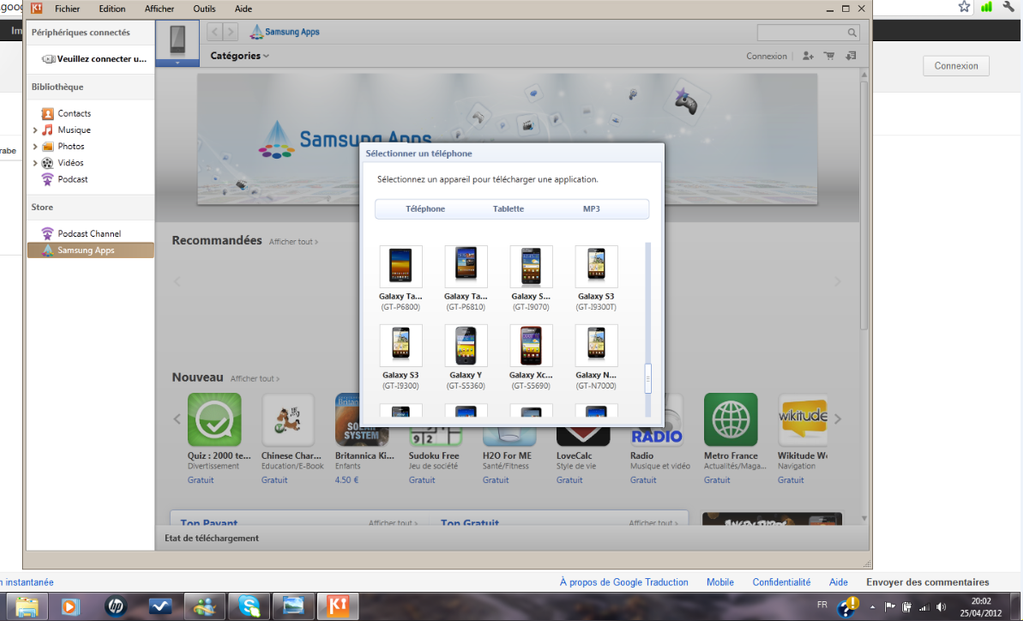This screenshot has height=621, width=1023.
Task: Click the search magnifier icon in Kies
Action: tap(852, 33)
